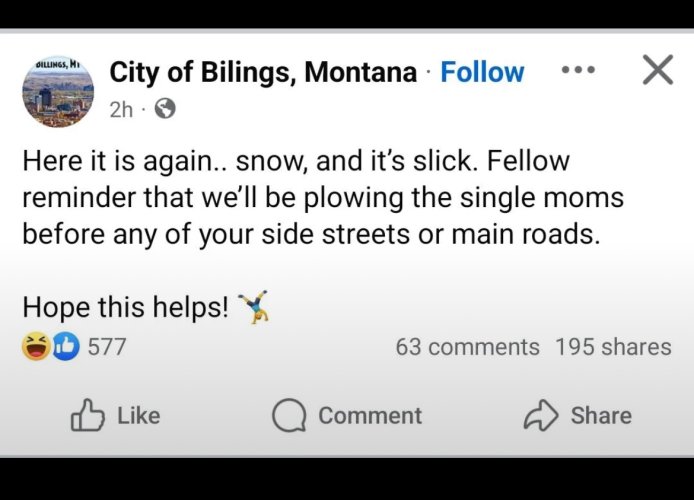The height and width of the screenshot is (500, 694).
Task: Click the cartwheel emoji in the post
Action: [254, 307]
